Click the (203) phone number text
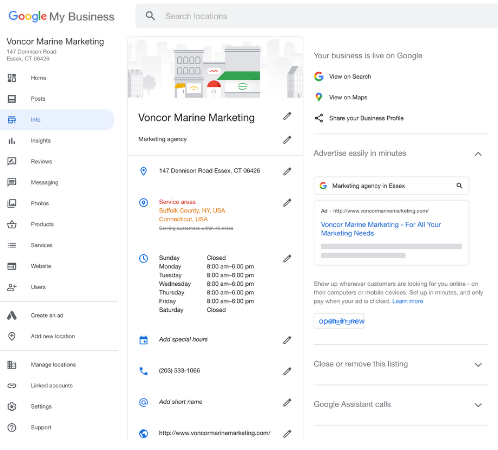 coord(179,371)
